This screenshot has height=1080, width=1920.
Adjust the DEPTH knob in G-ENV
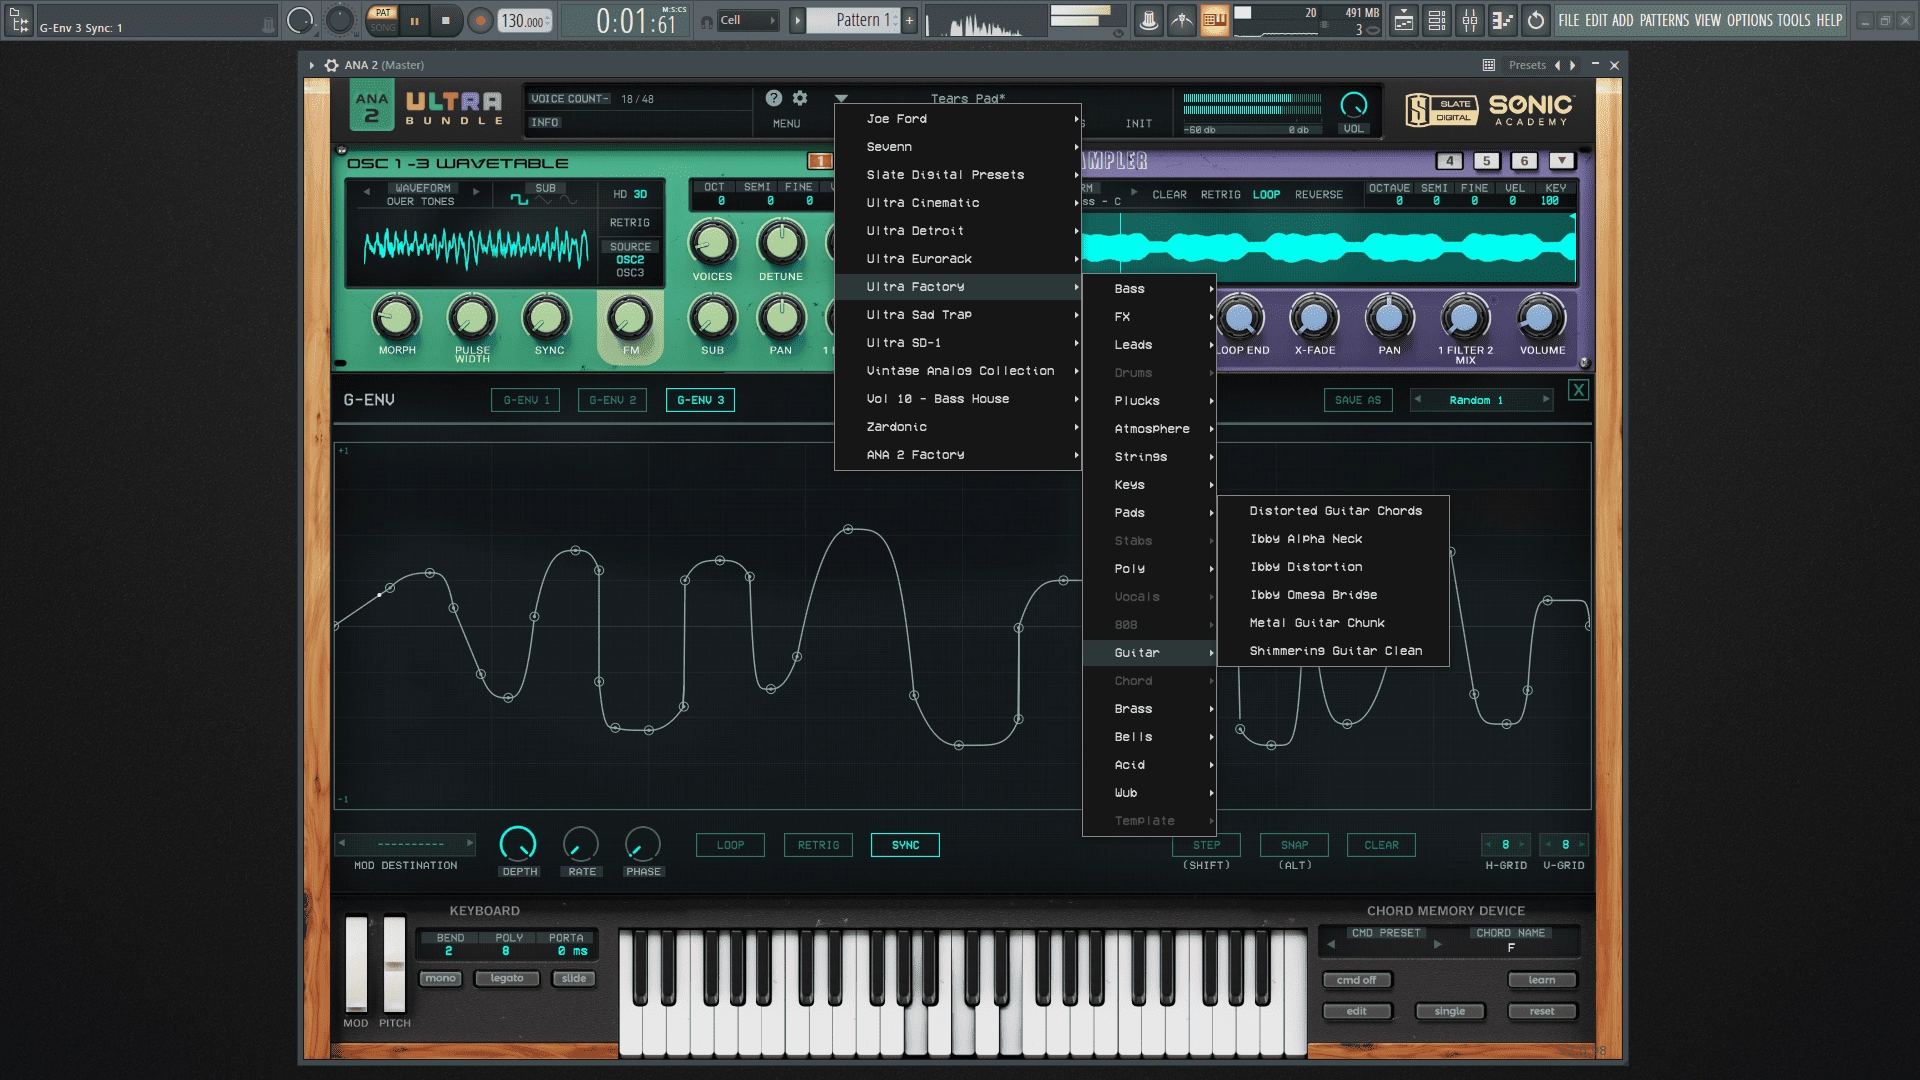pyautogui.click(x=518, y=845)
